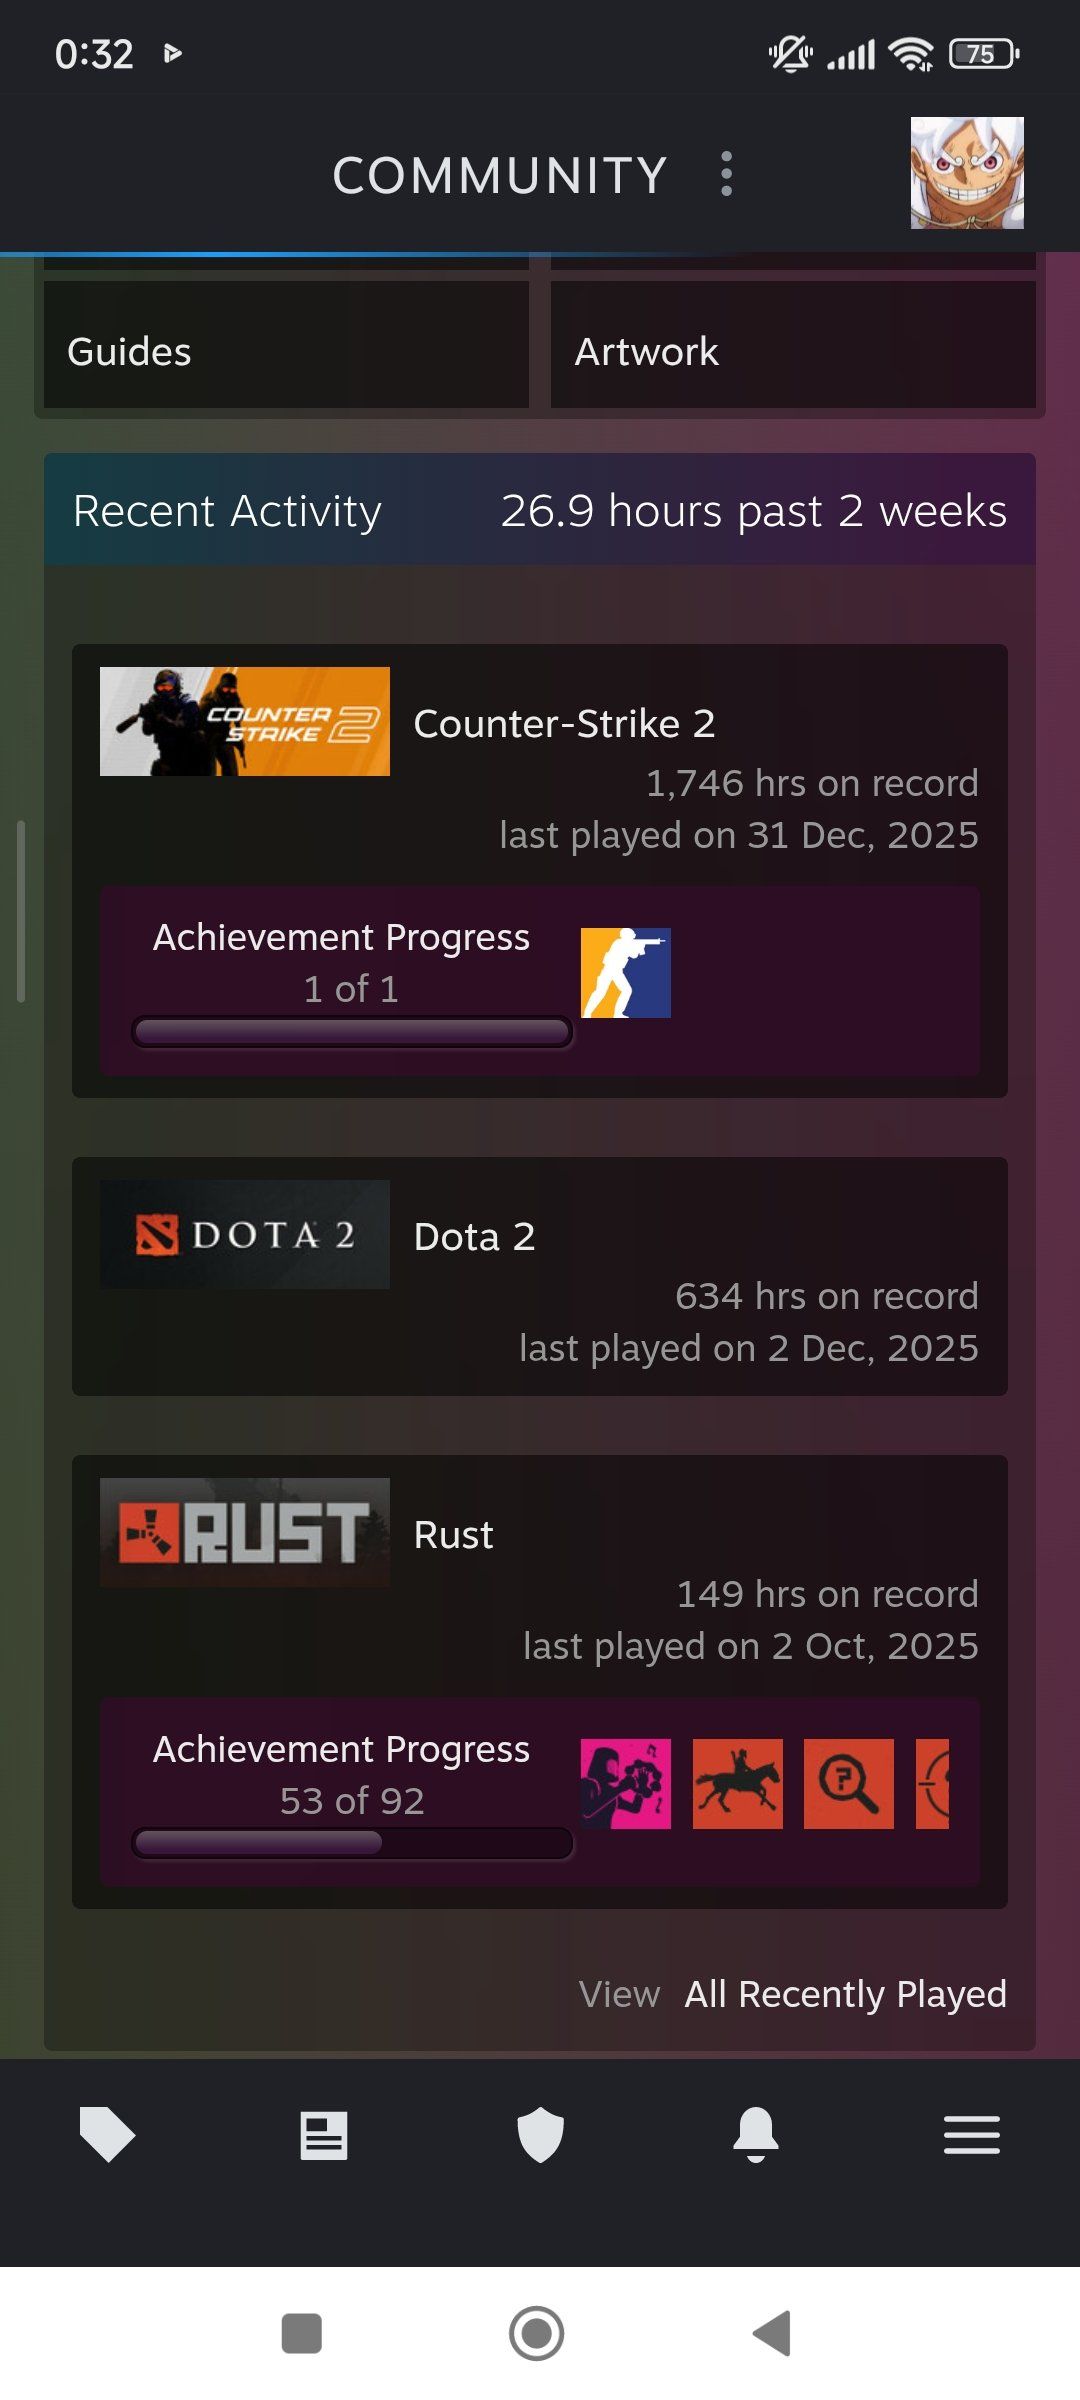Tap the pink camera Rust achievement icon
The width and height of the screenshot is (1080, 2400).
tap(626, 1784)
